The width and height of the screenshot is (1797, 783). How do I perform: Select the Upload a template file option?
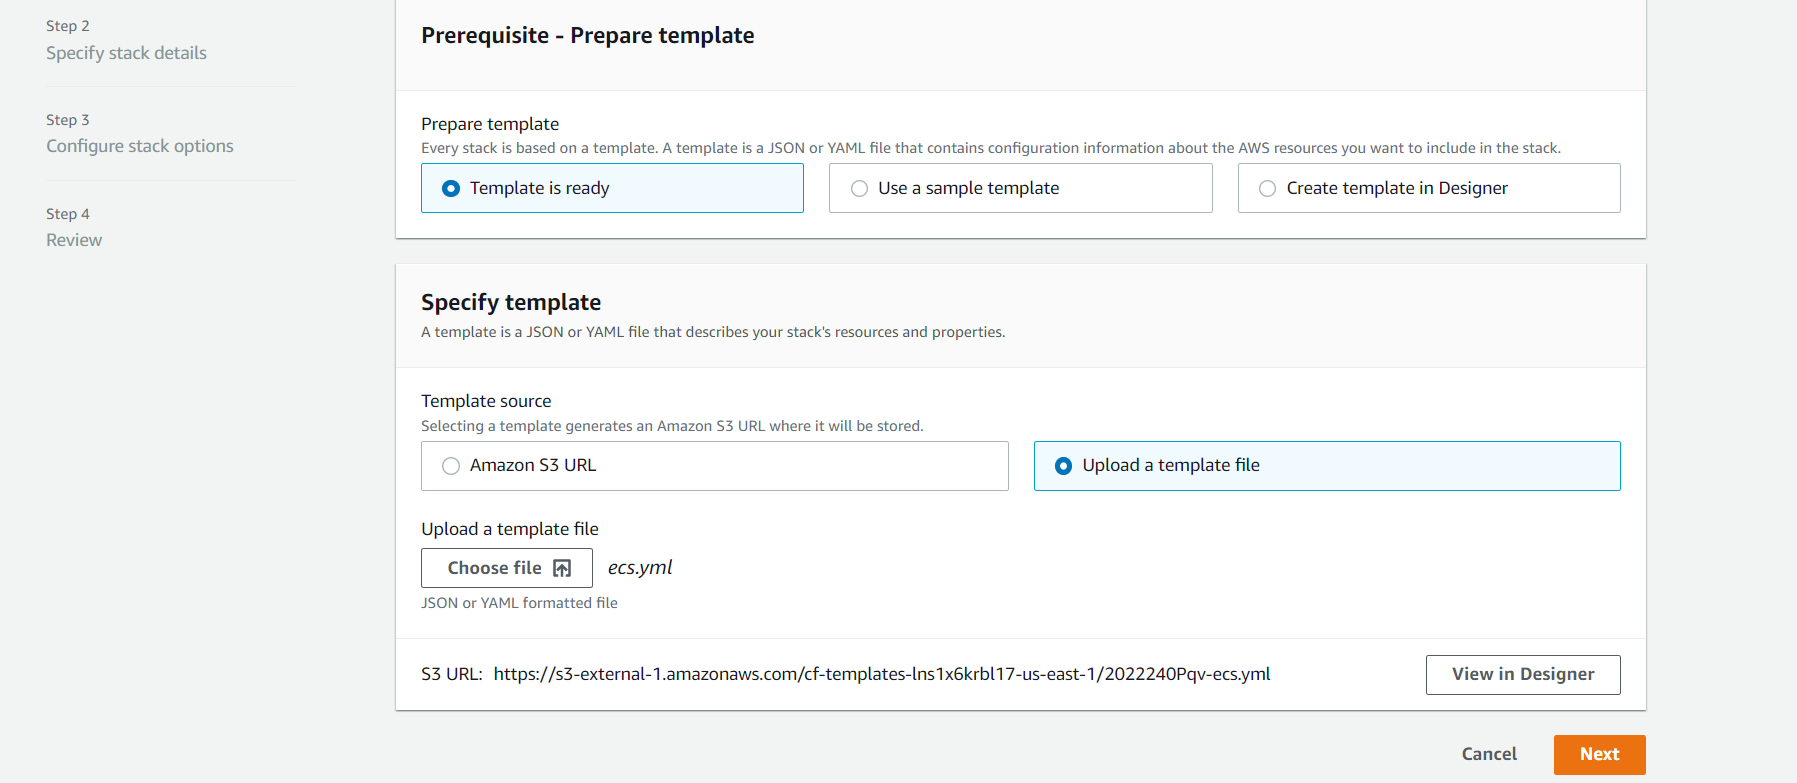(x=1063, y=466)
